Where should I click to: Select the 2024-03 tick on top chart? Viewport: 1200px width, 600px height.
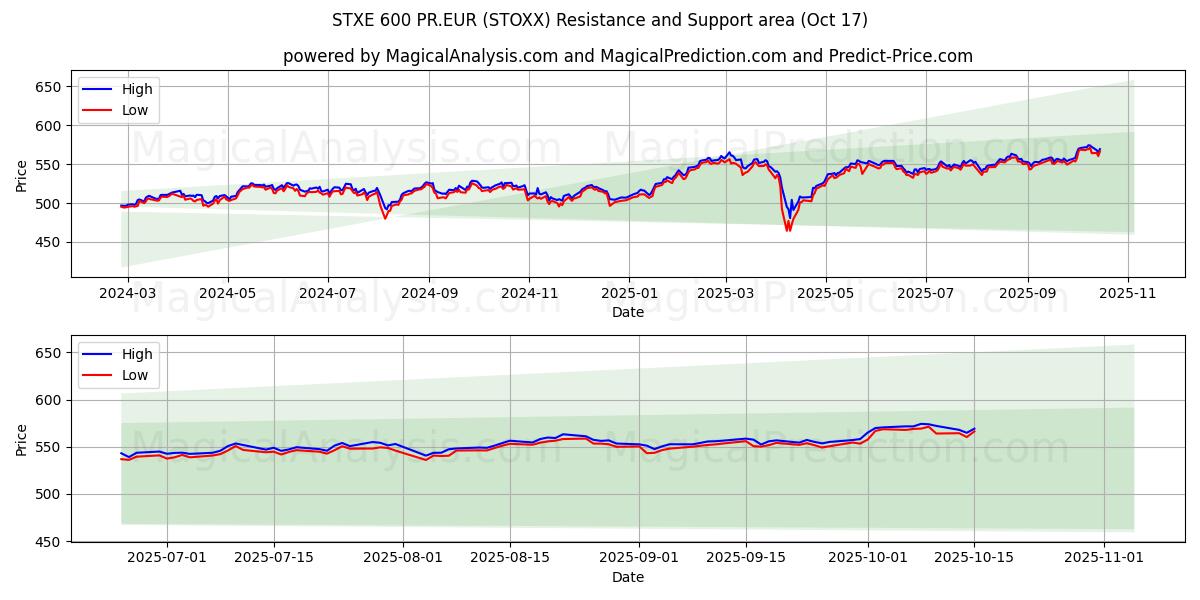pos(128,294)
